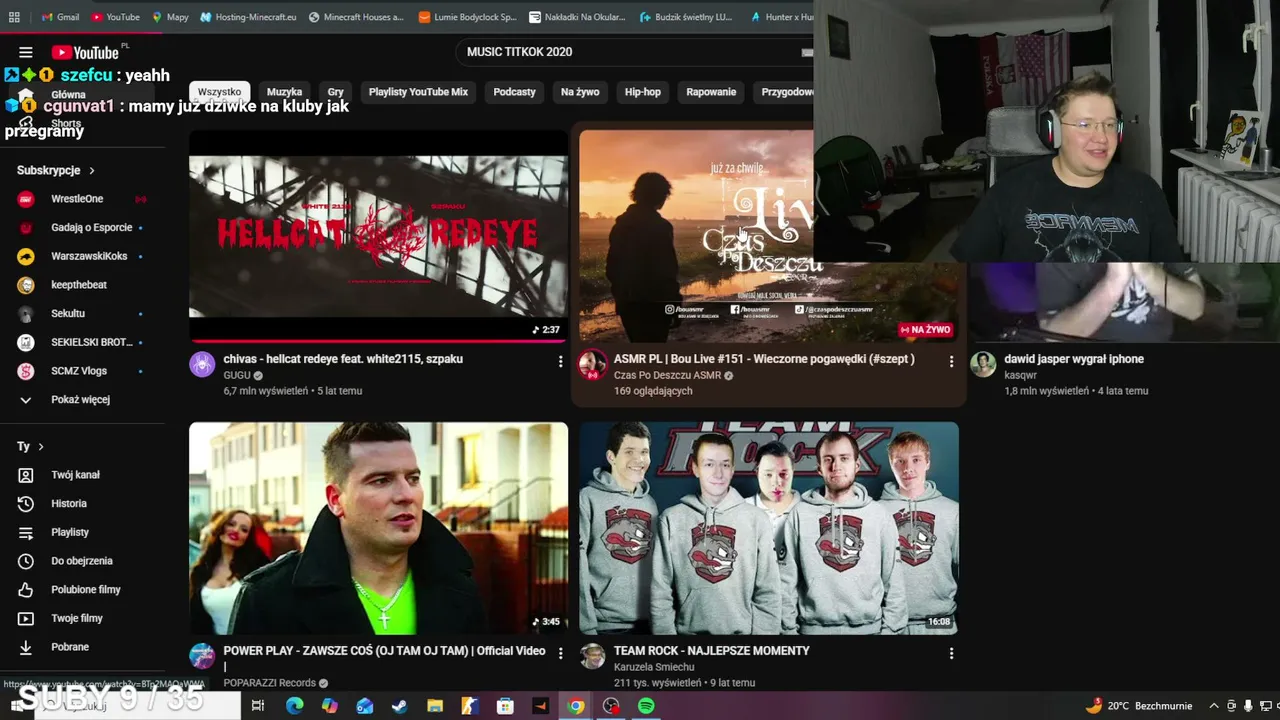Select the Playlisty YouTube Mix chip

[x=418, y=92]
